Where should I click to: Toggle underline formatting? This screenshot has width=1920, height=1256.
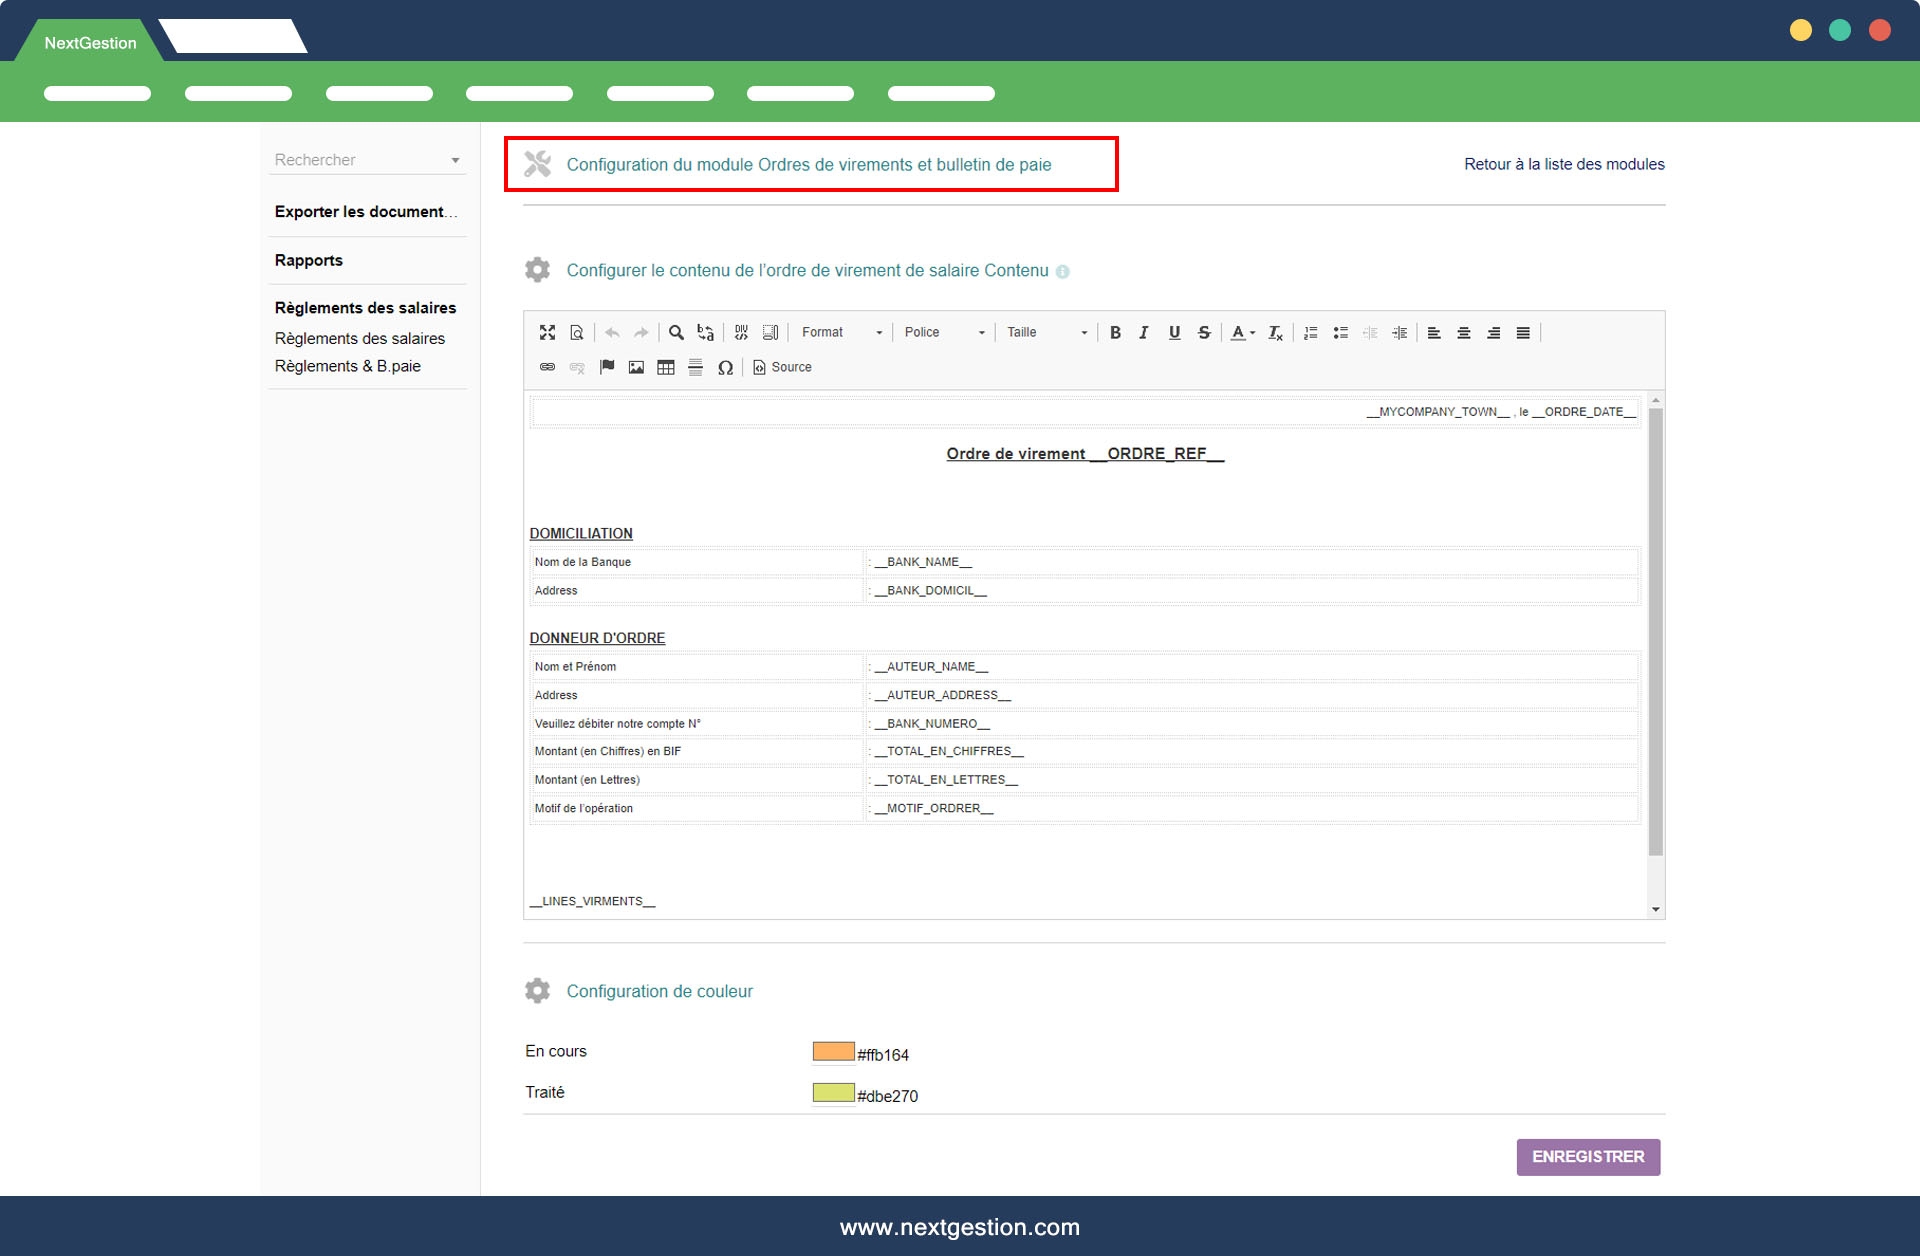coord(1174,333)
